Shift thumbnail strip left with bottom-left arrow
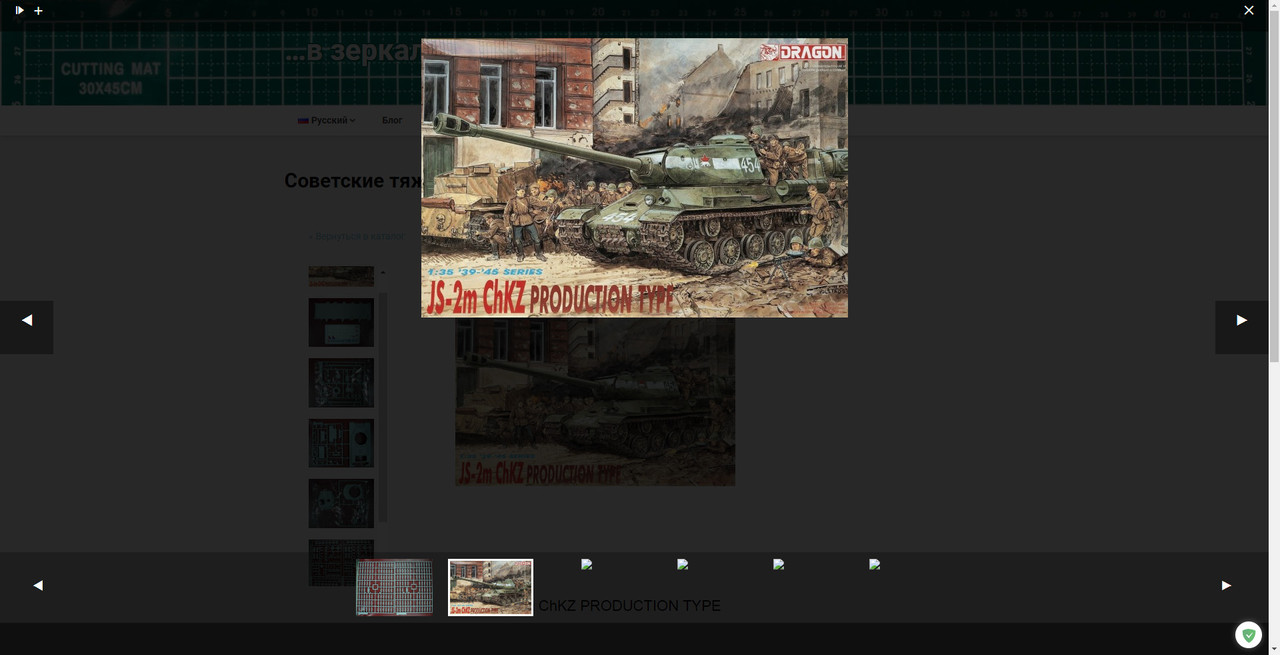Screen dimensions: 1280x655 38,585
